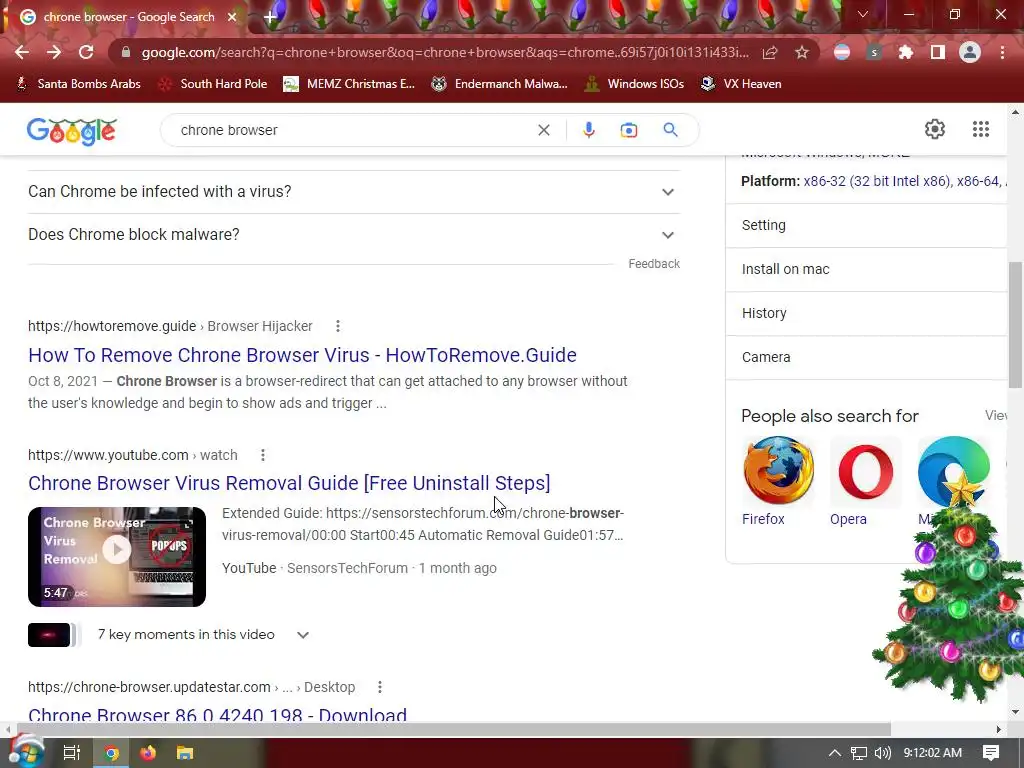Open Santa Bombs Arabs bookmark
Viewport: 1024px width, 768px height.
tap(78, 84)
